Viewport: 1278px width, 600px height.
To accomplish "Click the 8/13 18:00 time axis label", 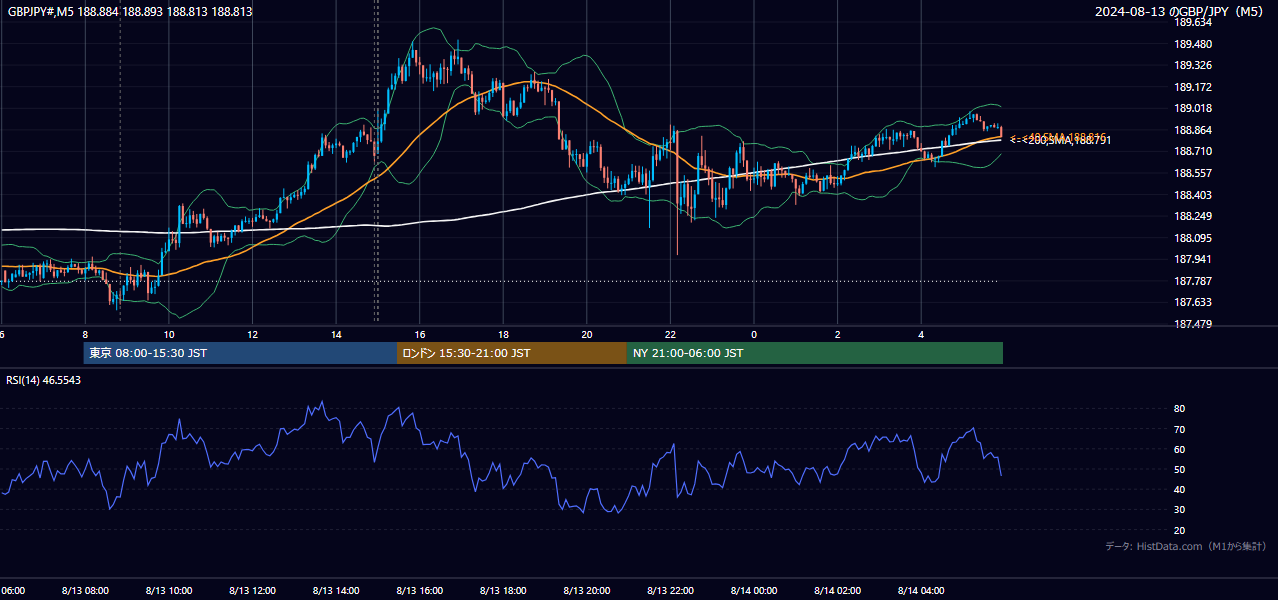I will tap(503, 590).
